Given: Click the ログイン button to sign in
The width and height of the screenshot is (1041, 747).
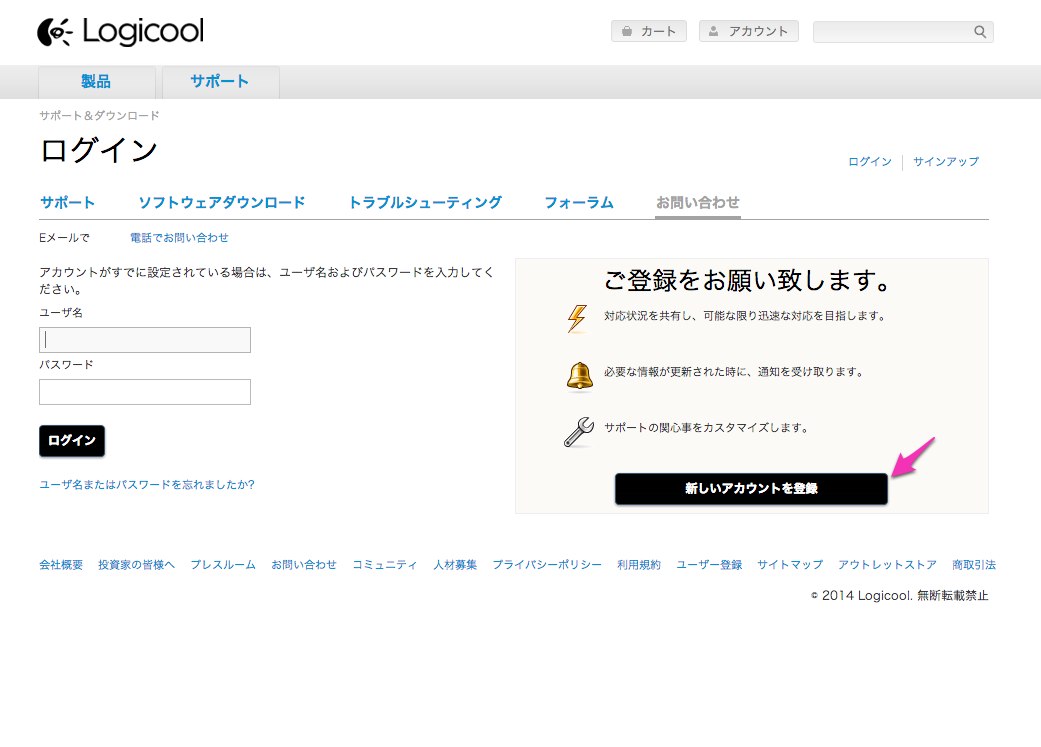Looking at the screenshot, I should click(x=71, y=441).
